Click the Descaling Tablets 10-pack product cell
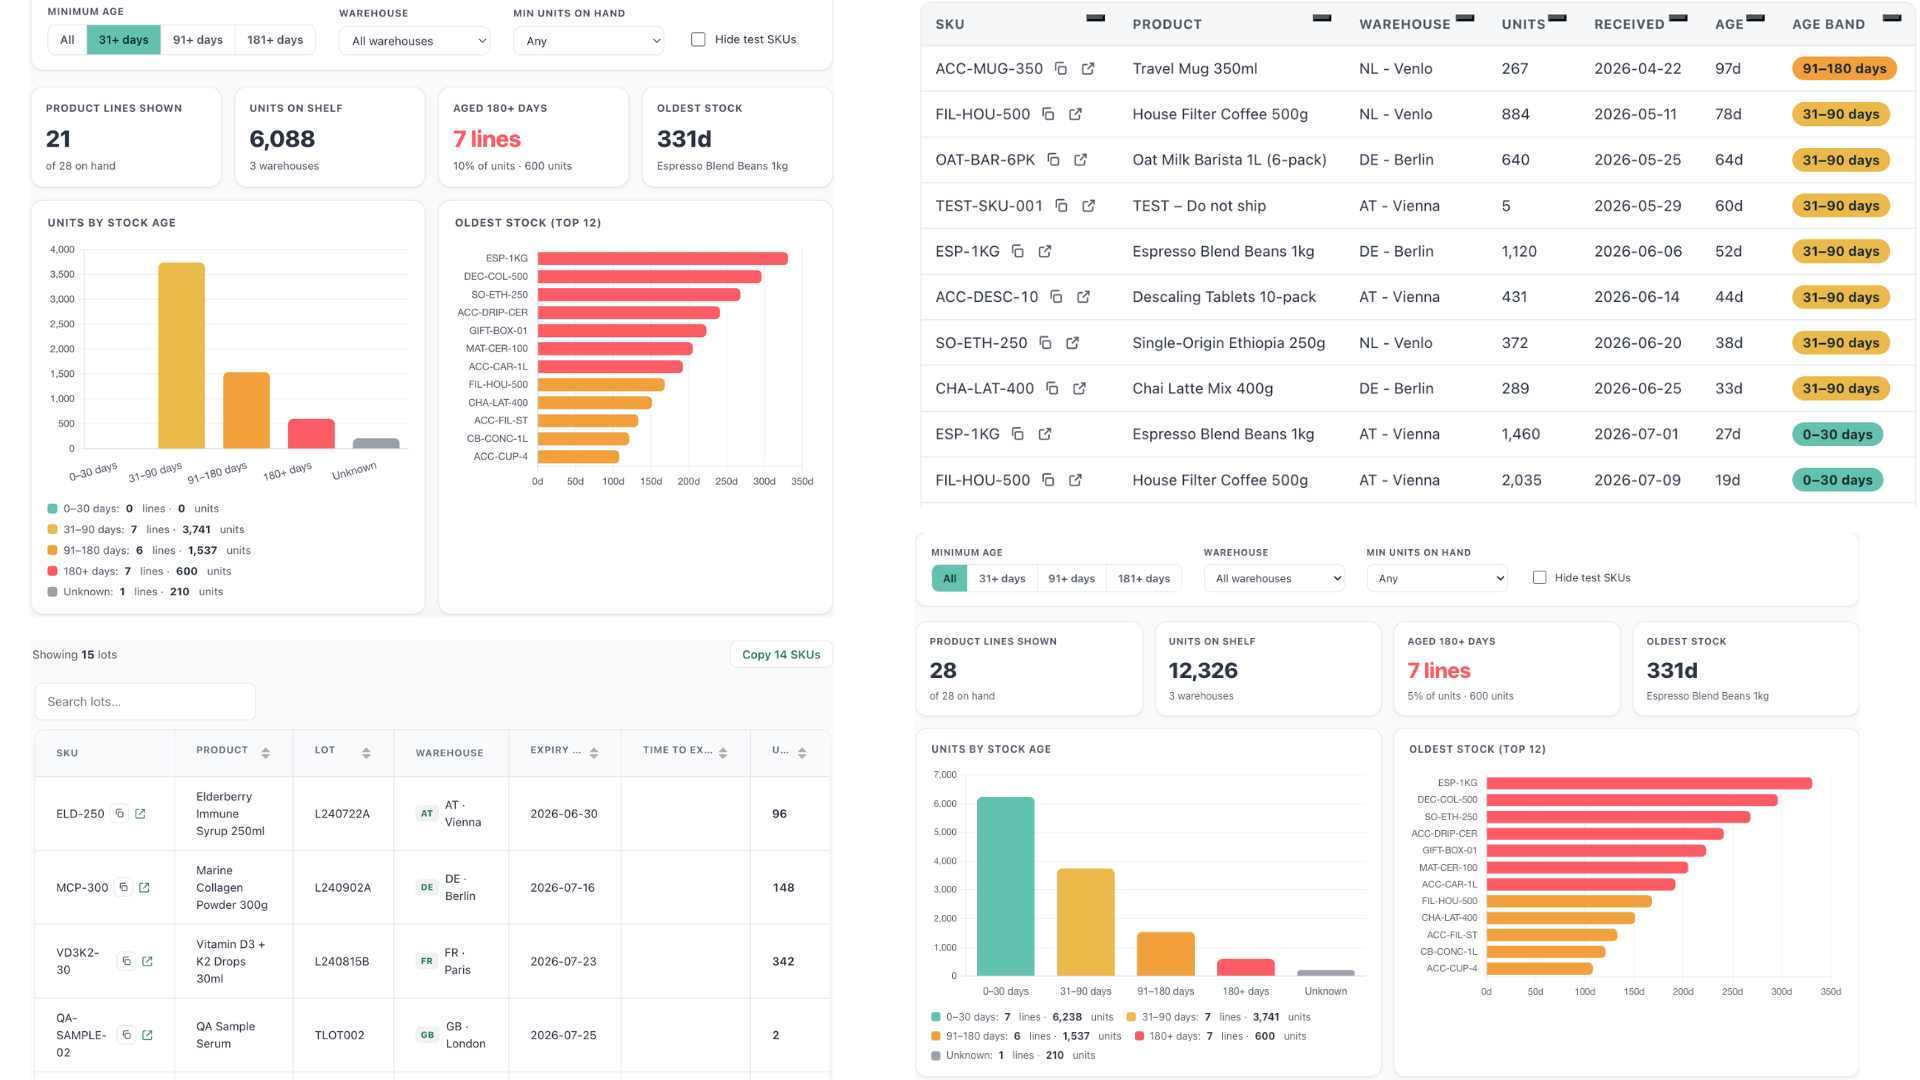Viewport: 1920px width, 1080px height. (1224, 297)
